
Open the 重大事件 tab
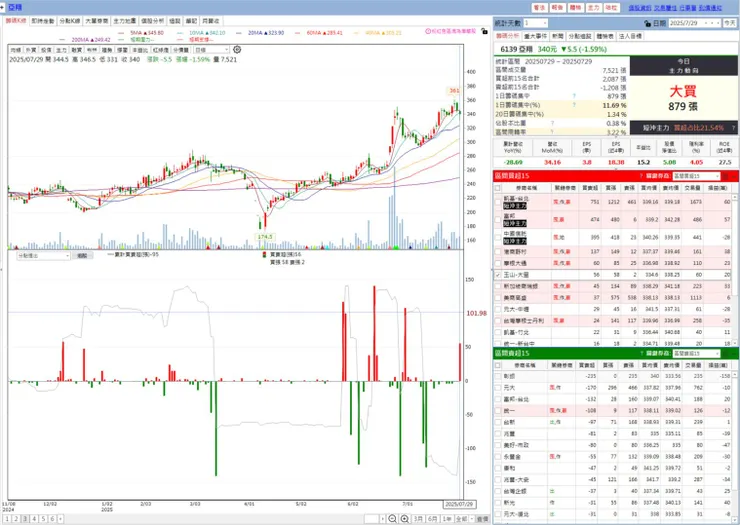535,36
